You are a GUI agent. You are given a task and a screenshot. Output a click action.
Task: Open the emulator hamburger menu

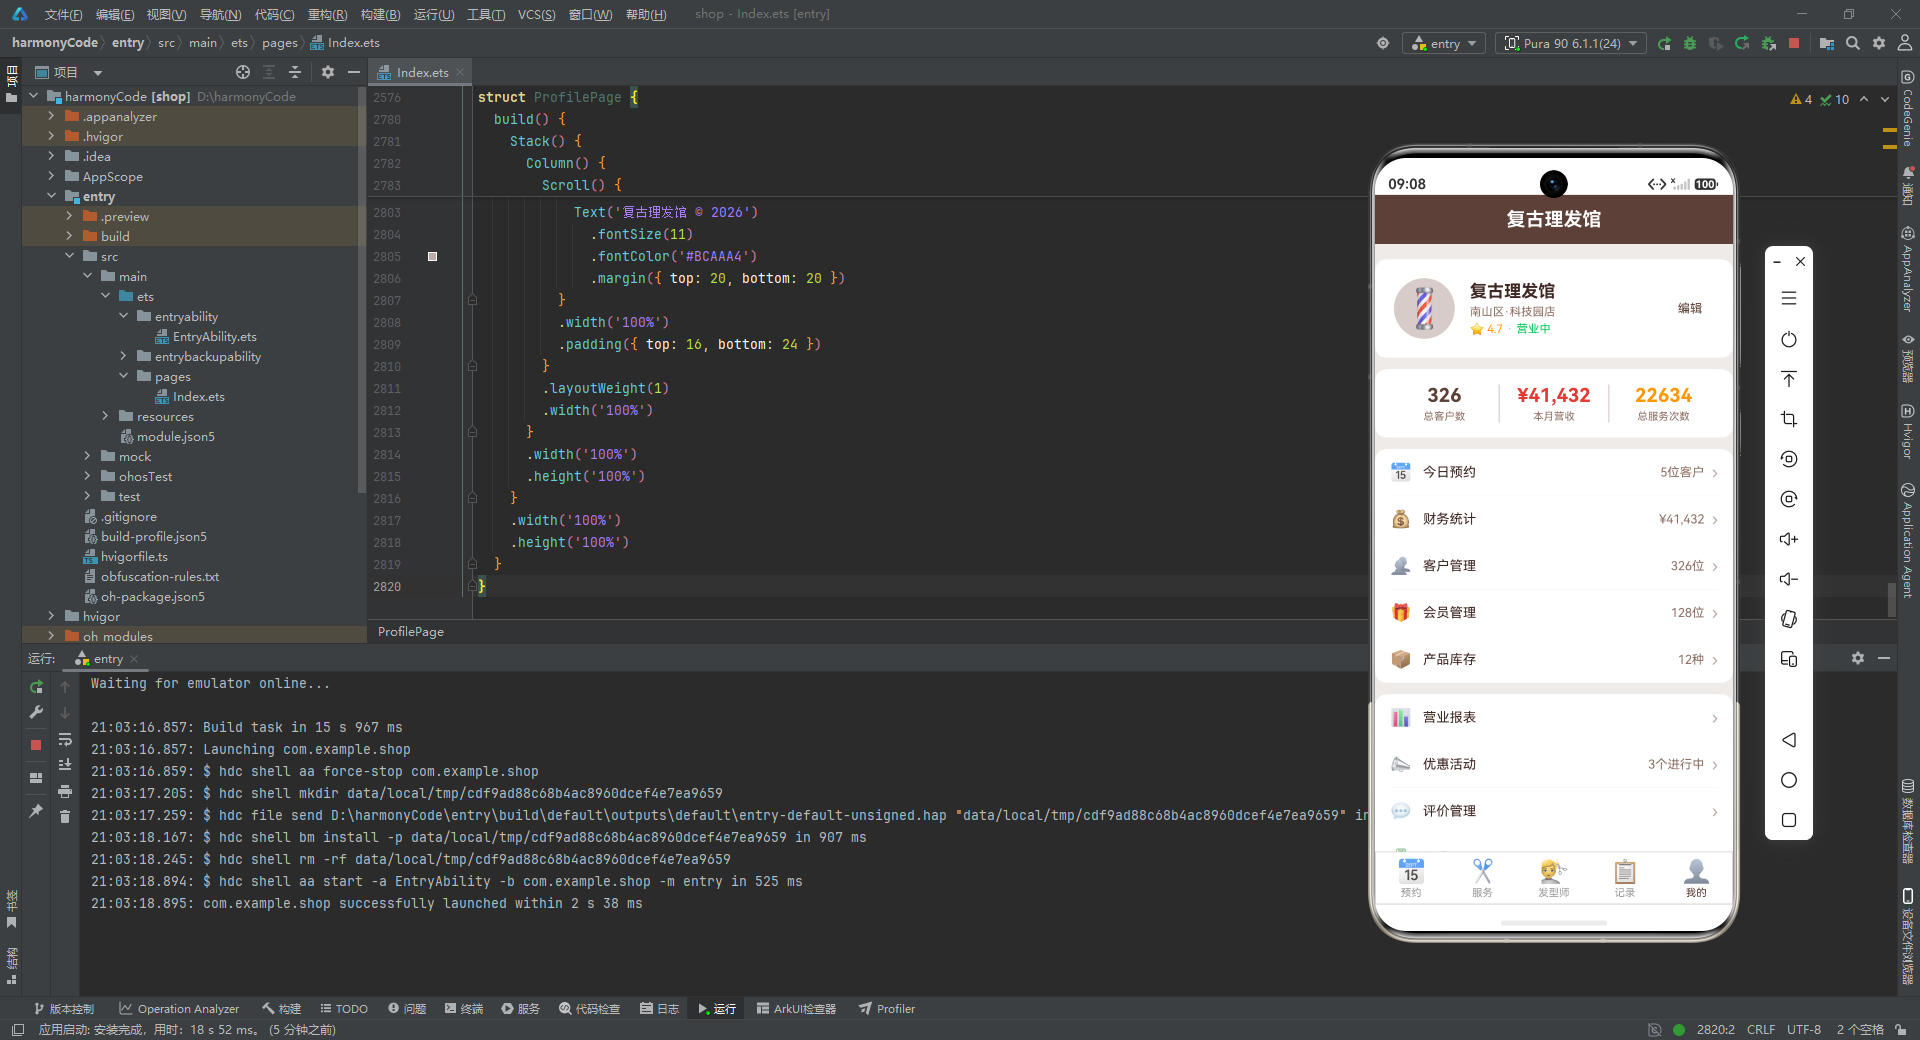coord(1789,298)
